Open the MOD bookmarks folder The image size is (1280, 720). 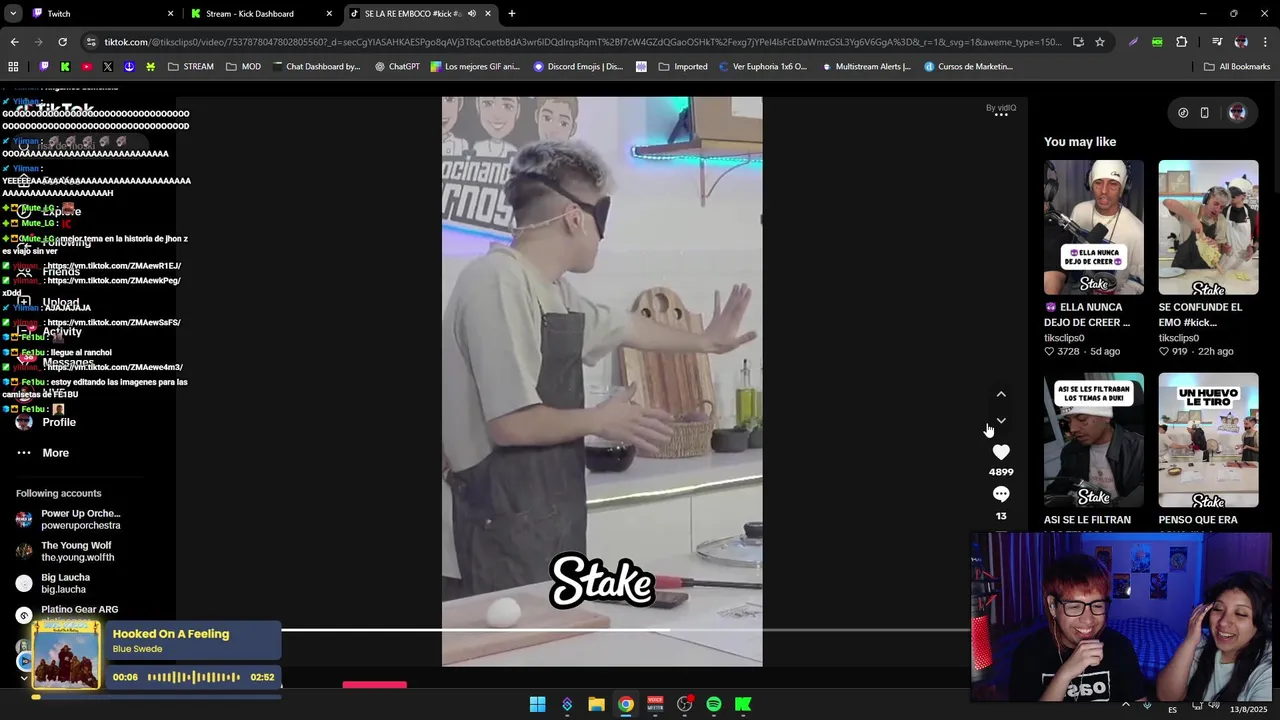[x=243, y=67]
